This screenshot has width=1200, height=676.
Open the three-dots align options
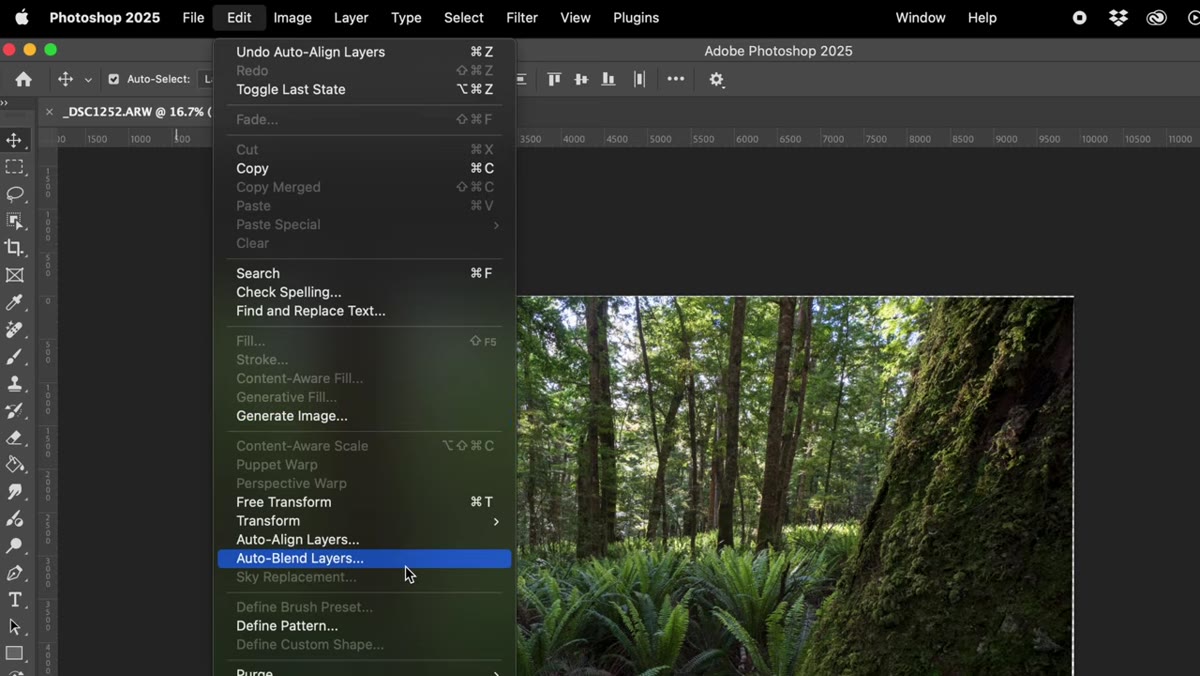click(676, 79)
